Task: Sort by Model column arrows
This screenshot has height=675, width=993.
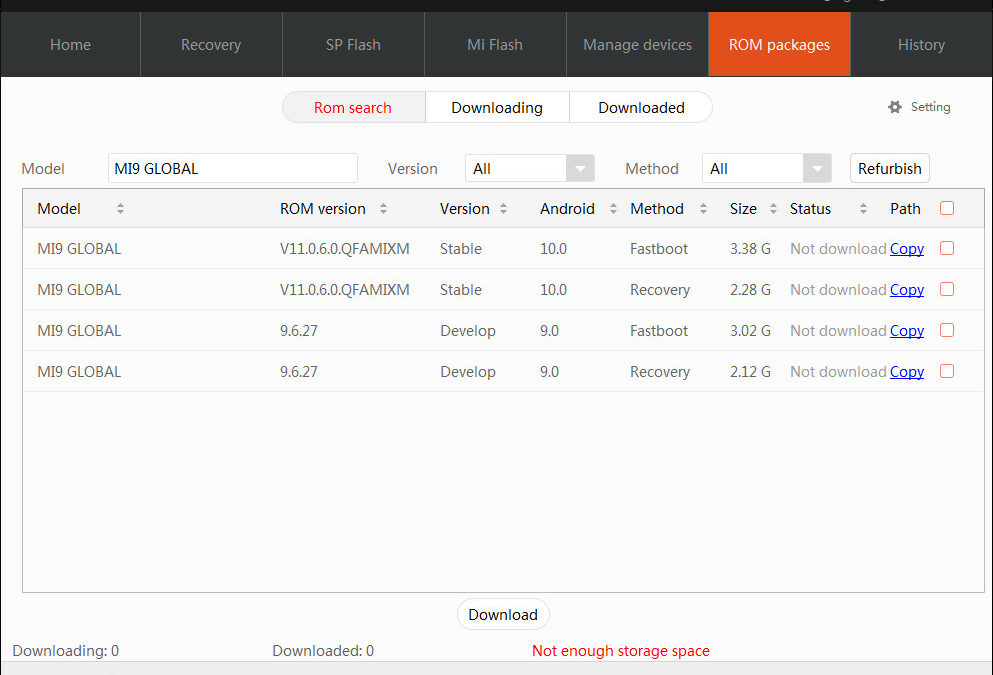Action: point(120,209)
